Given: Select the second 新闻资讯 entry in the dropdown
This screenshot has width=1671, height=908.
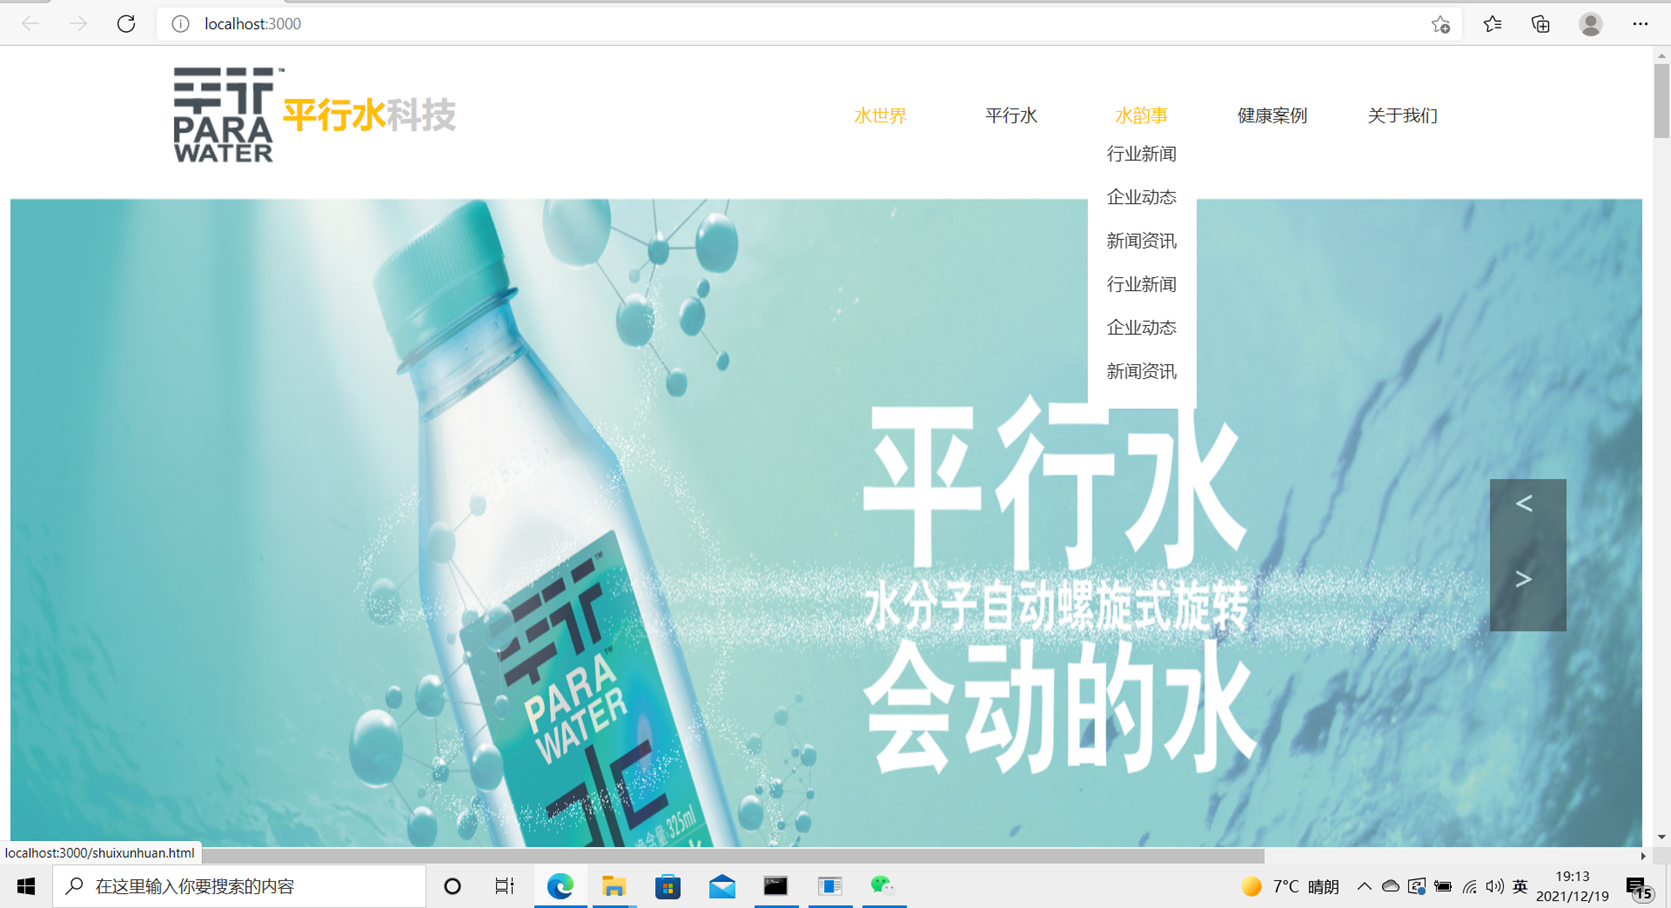Looking at the screenshot, I should 1141,372.
